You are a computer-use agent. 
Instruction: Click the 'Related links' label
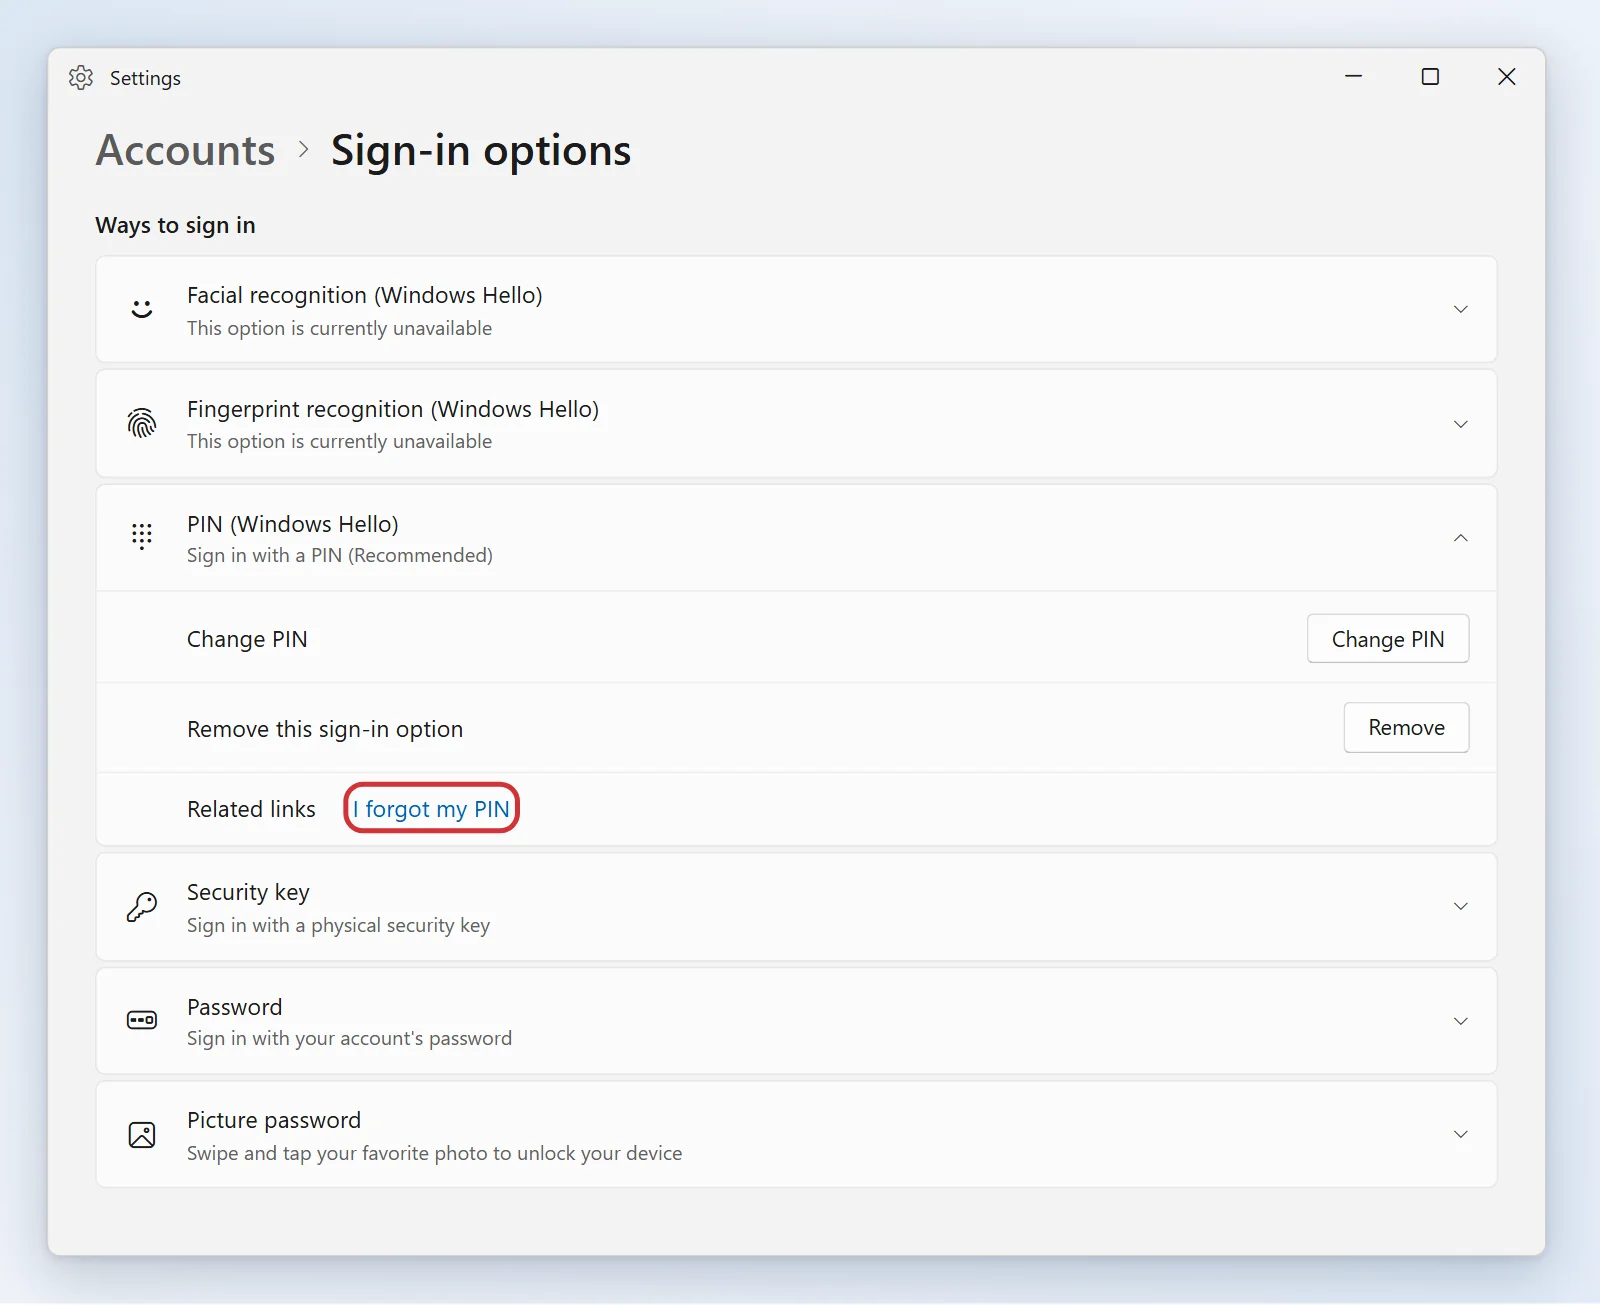coord(251,809)
